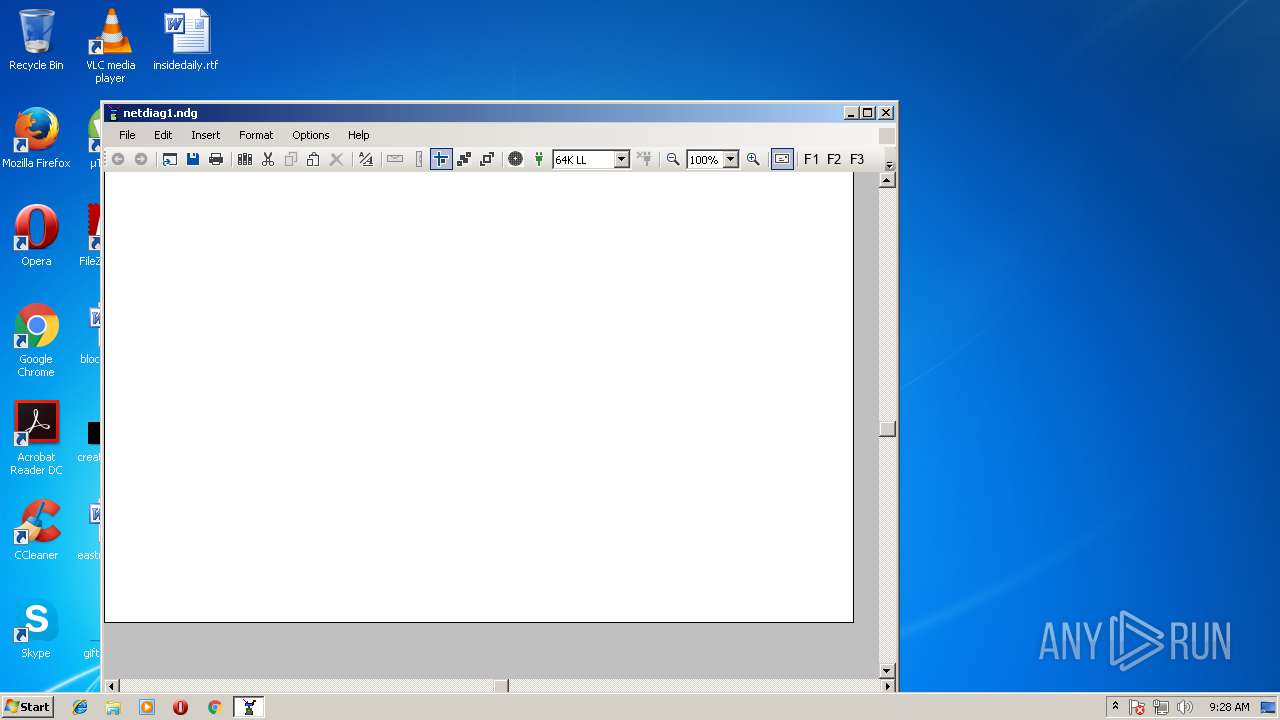Image resolution: width=1280 pixels, height=720 pixels.
Task: Click the horizontal label box icon
Action: pos(395,159)
